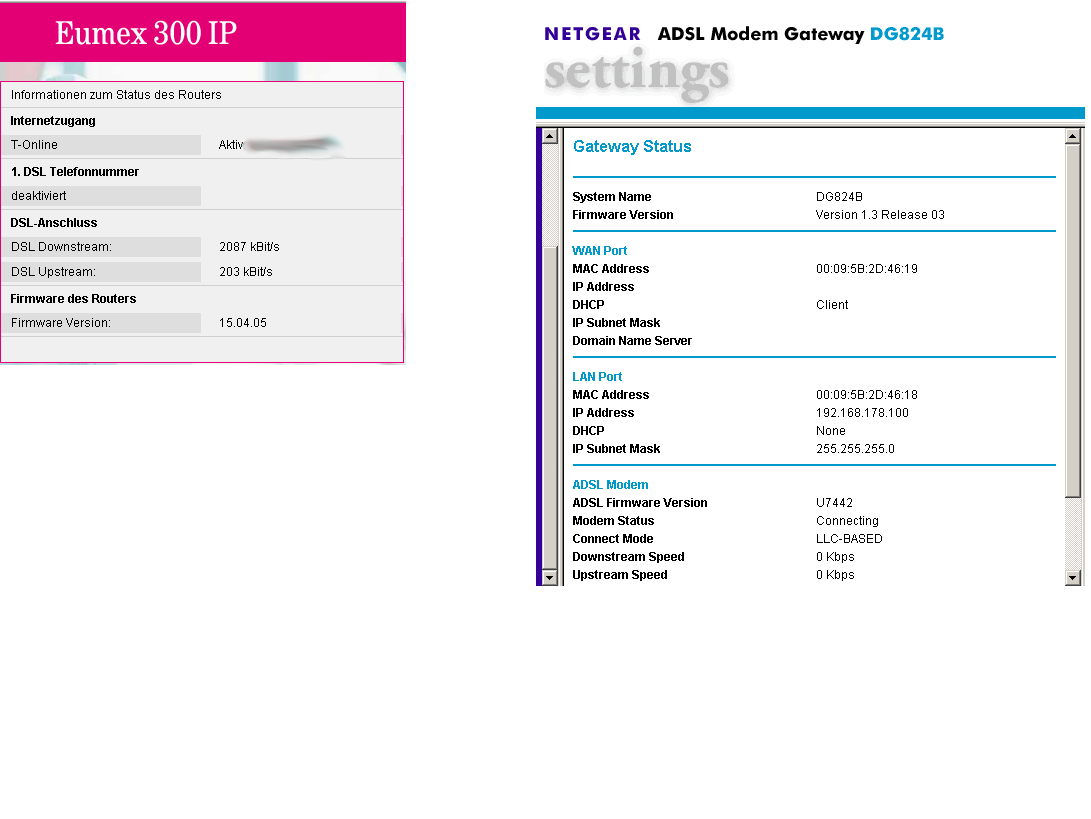Click the 1. DSL Telefonnummer heading
The width and height of the screenshot is (1091, 819).
(x=74, y=171)
